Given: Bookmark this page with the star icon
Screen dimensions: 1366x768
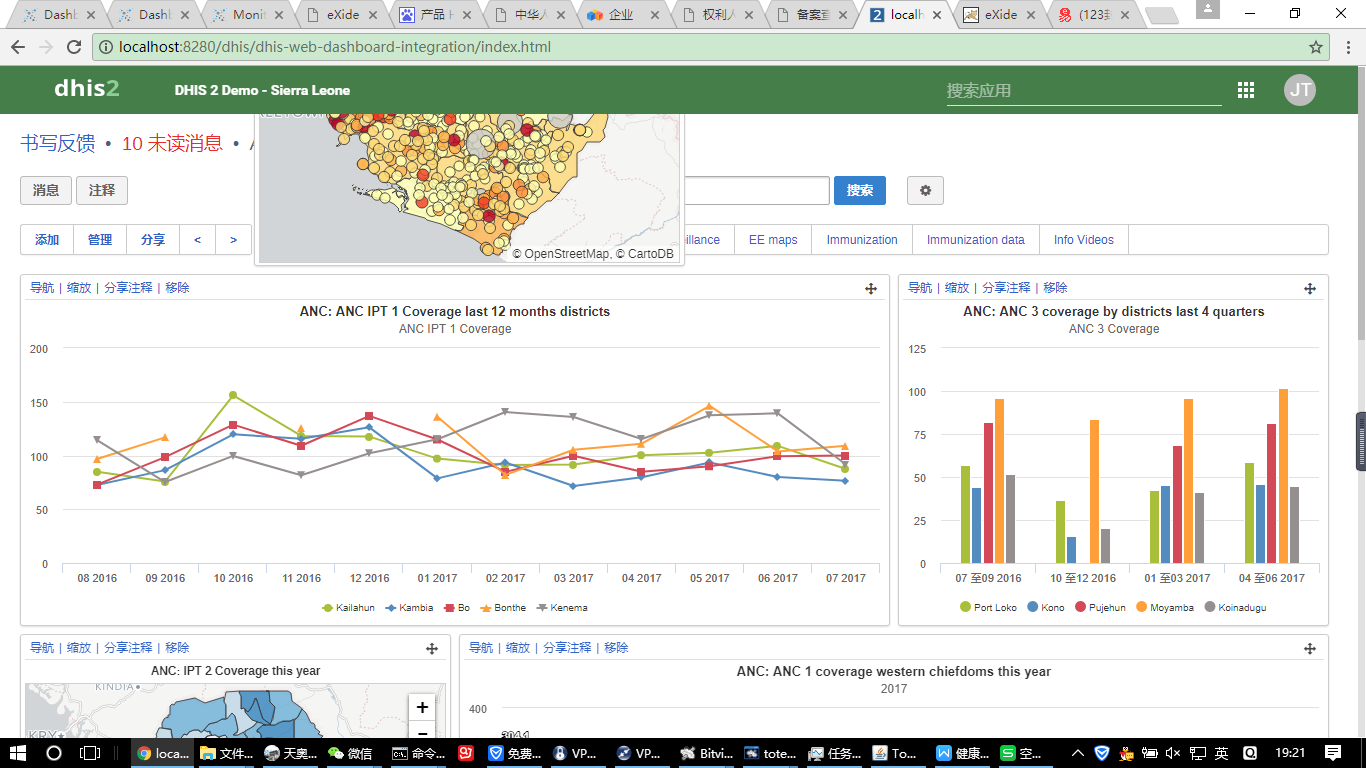Looking at the screenshot, I should coord(1316,47).
